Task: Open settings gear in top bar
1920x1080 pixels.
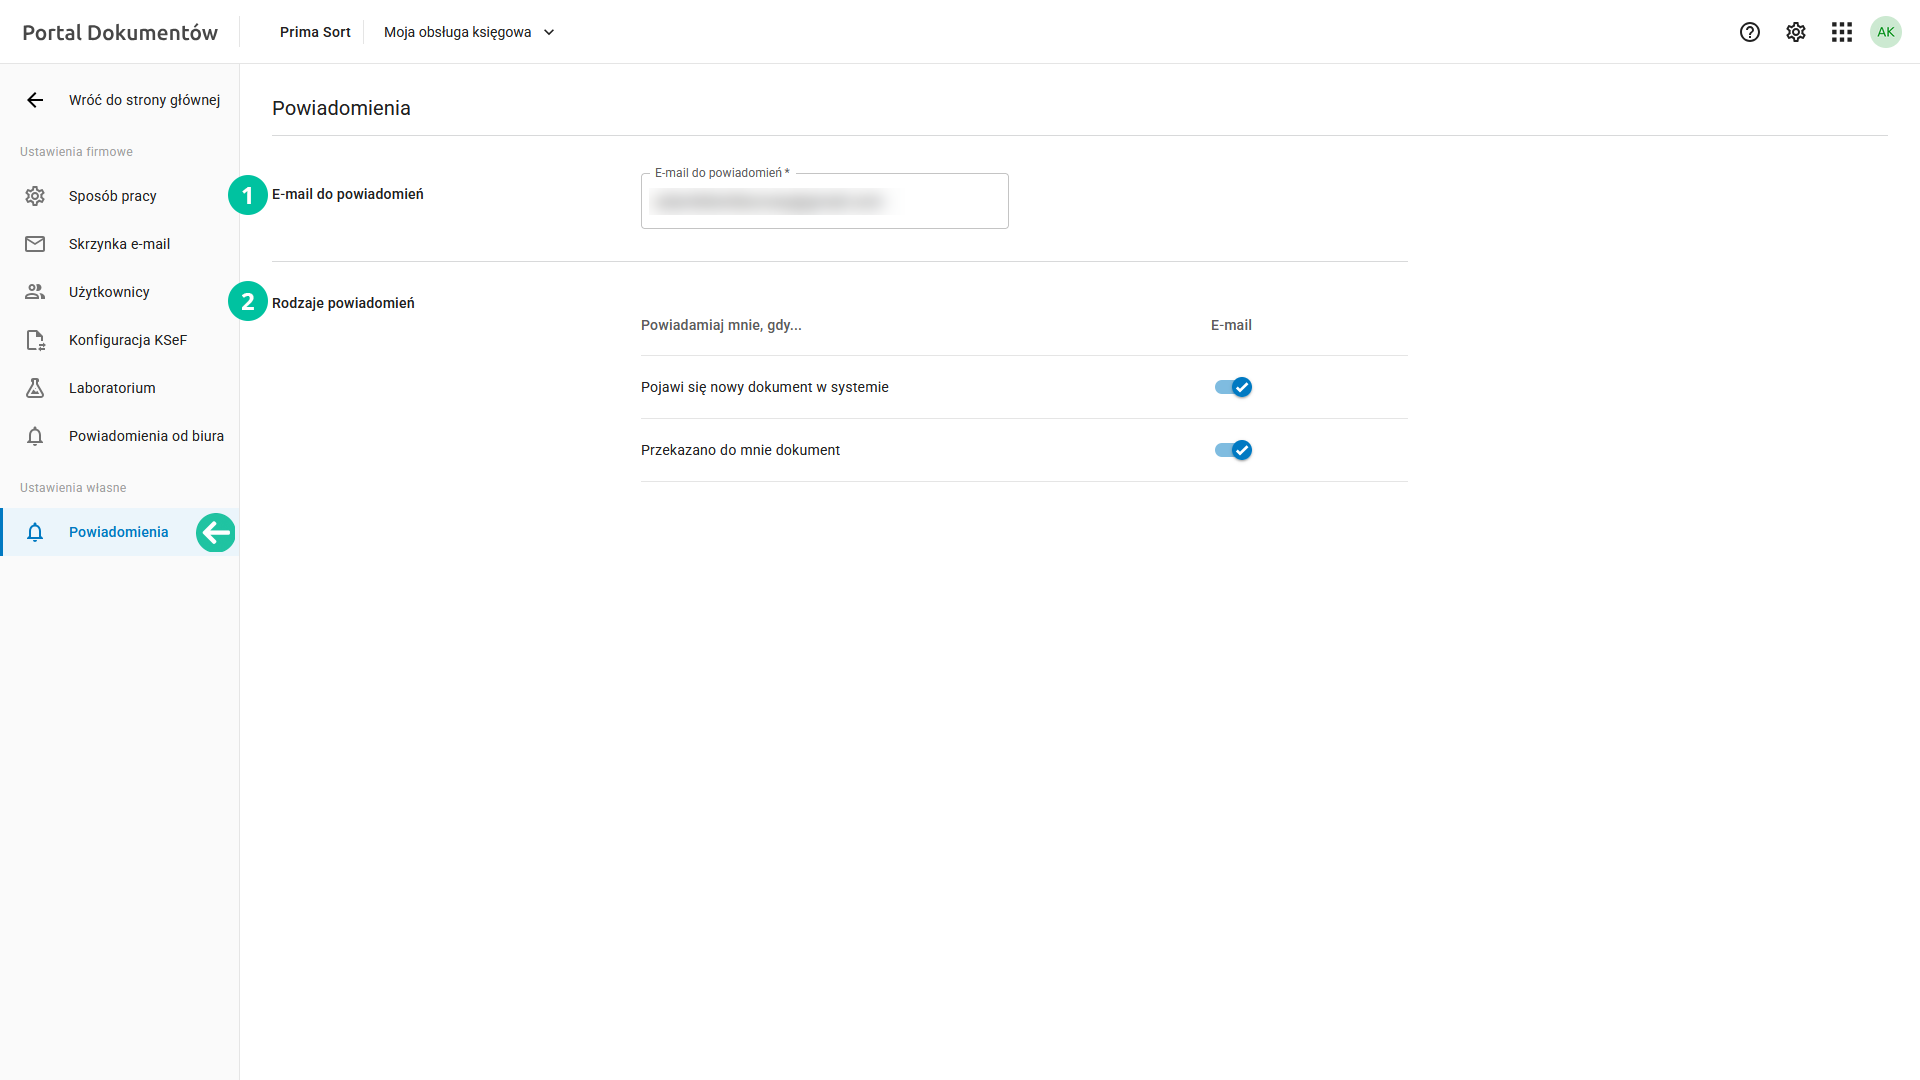Action: [1796, 32]
